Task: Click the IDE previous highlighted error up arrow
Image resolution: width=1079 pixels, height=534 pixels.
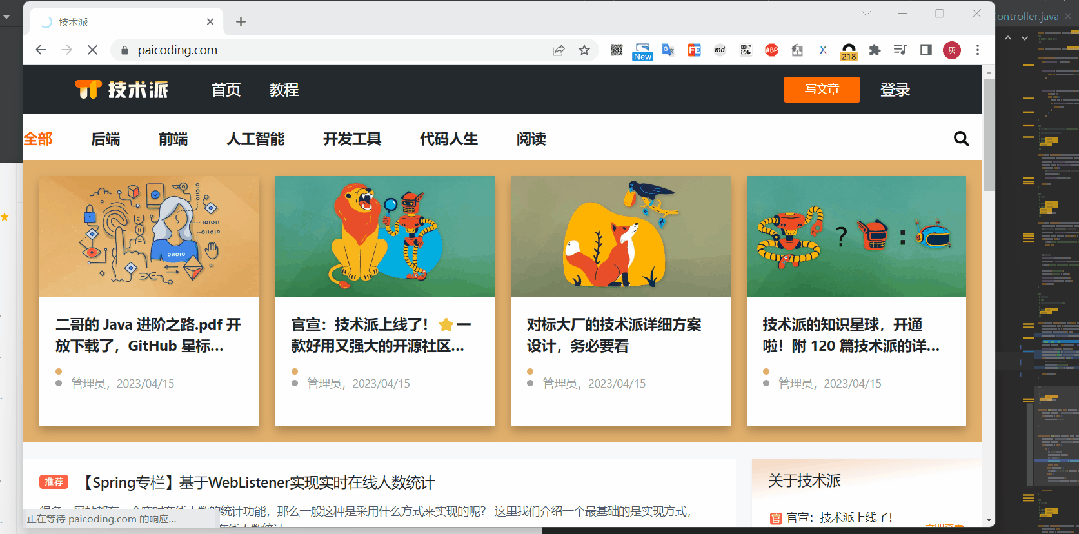Action: (1008, 39)
